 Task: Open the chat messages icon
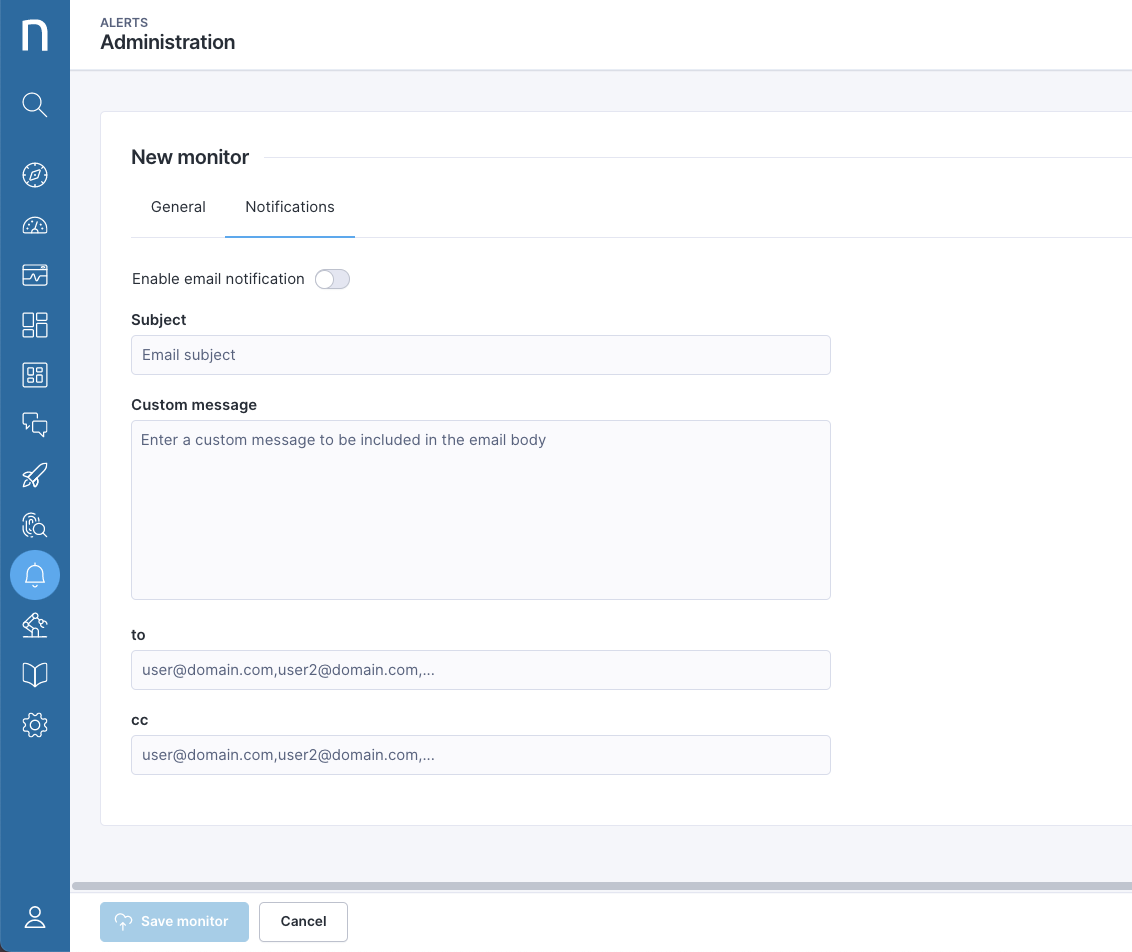(35, 425)
